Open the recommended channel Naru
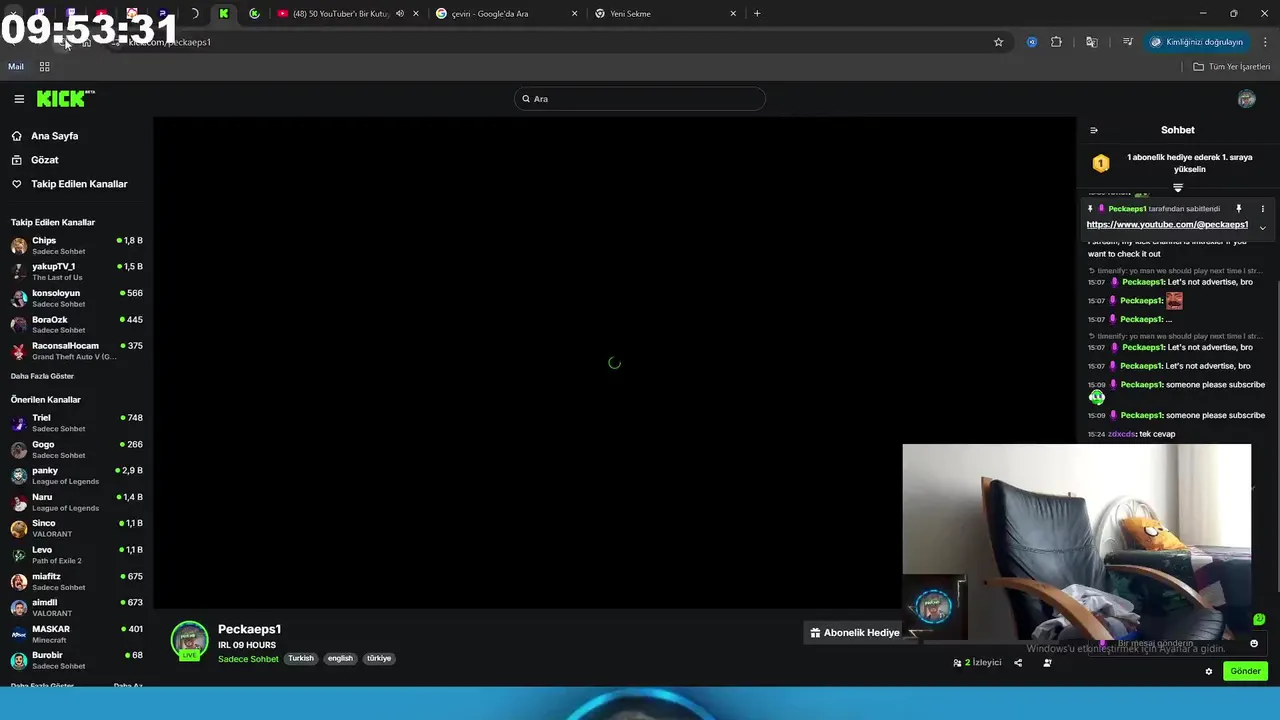Image resolution: width=1280 pixels, height=720 pixels. (x=76, y=502)
